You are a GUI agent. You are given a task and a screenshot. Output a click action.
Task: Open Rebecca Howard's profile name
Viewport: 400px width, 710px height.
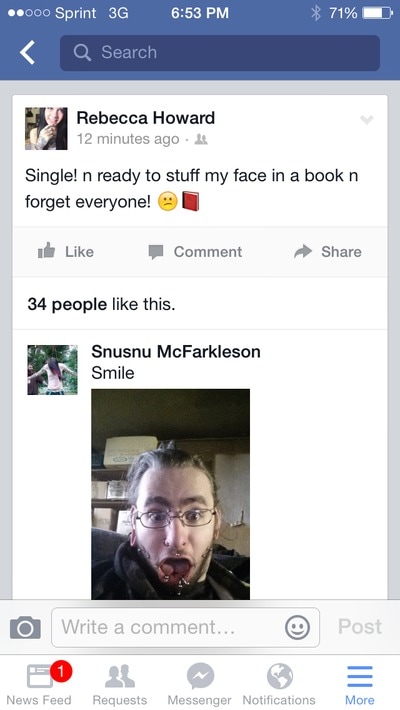[145, 118]
